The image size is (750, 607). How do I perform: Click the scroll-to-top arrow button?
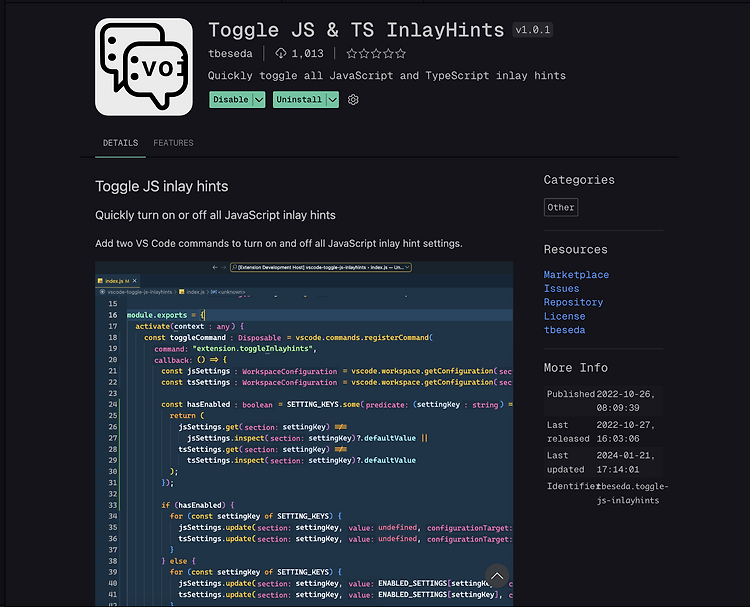[497, 575]
